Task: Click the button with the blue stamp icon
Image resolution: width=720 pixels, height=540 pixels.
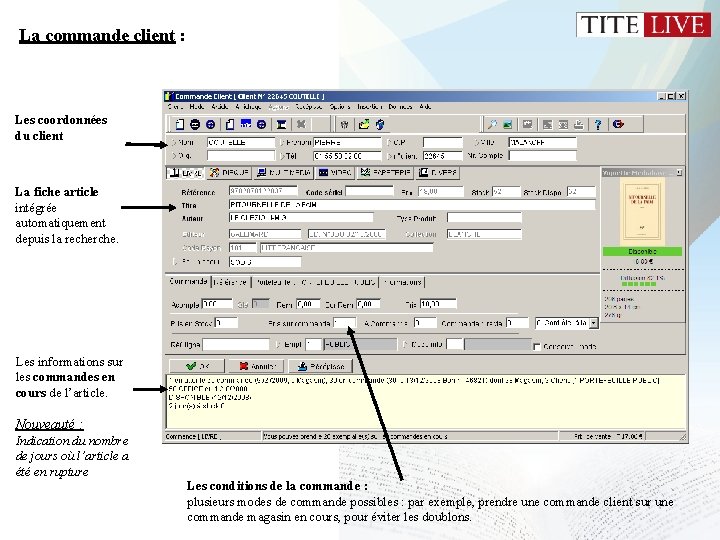Action: click(321, 366)
